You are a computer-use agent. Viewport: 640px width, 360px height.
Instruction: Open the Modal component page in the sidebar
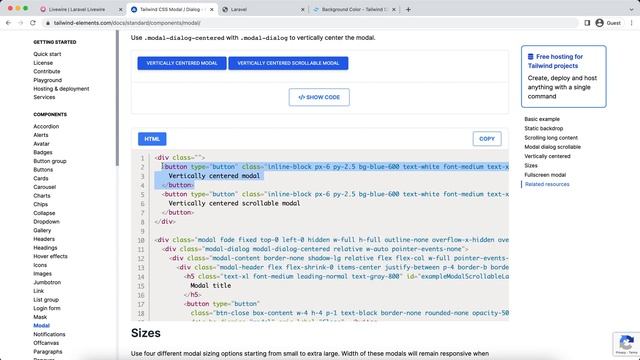click(x=41, y=326)
